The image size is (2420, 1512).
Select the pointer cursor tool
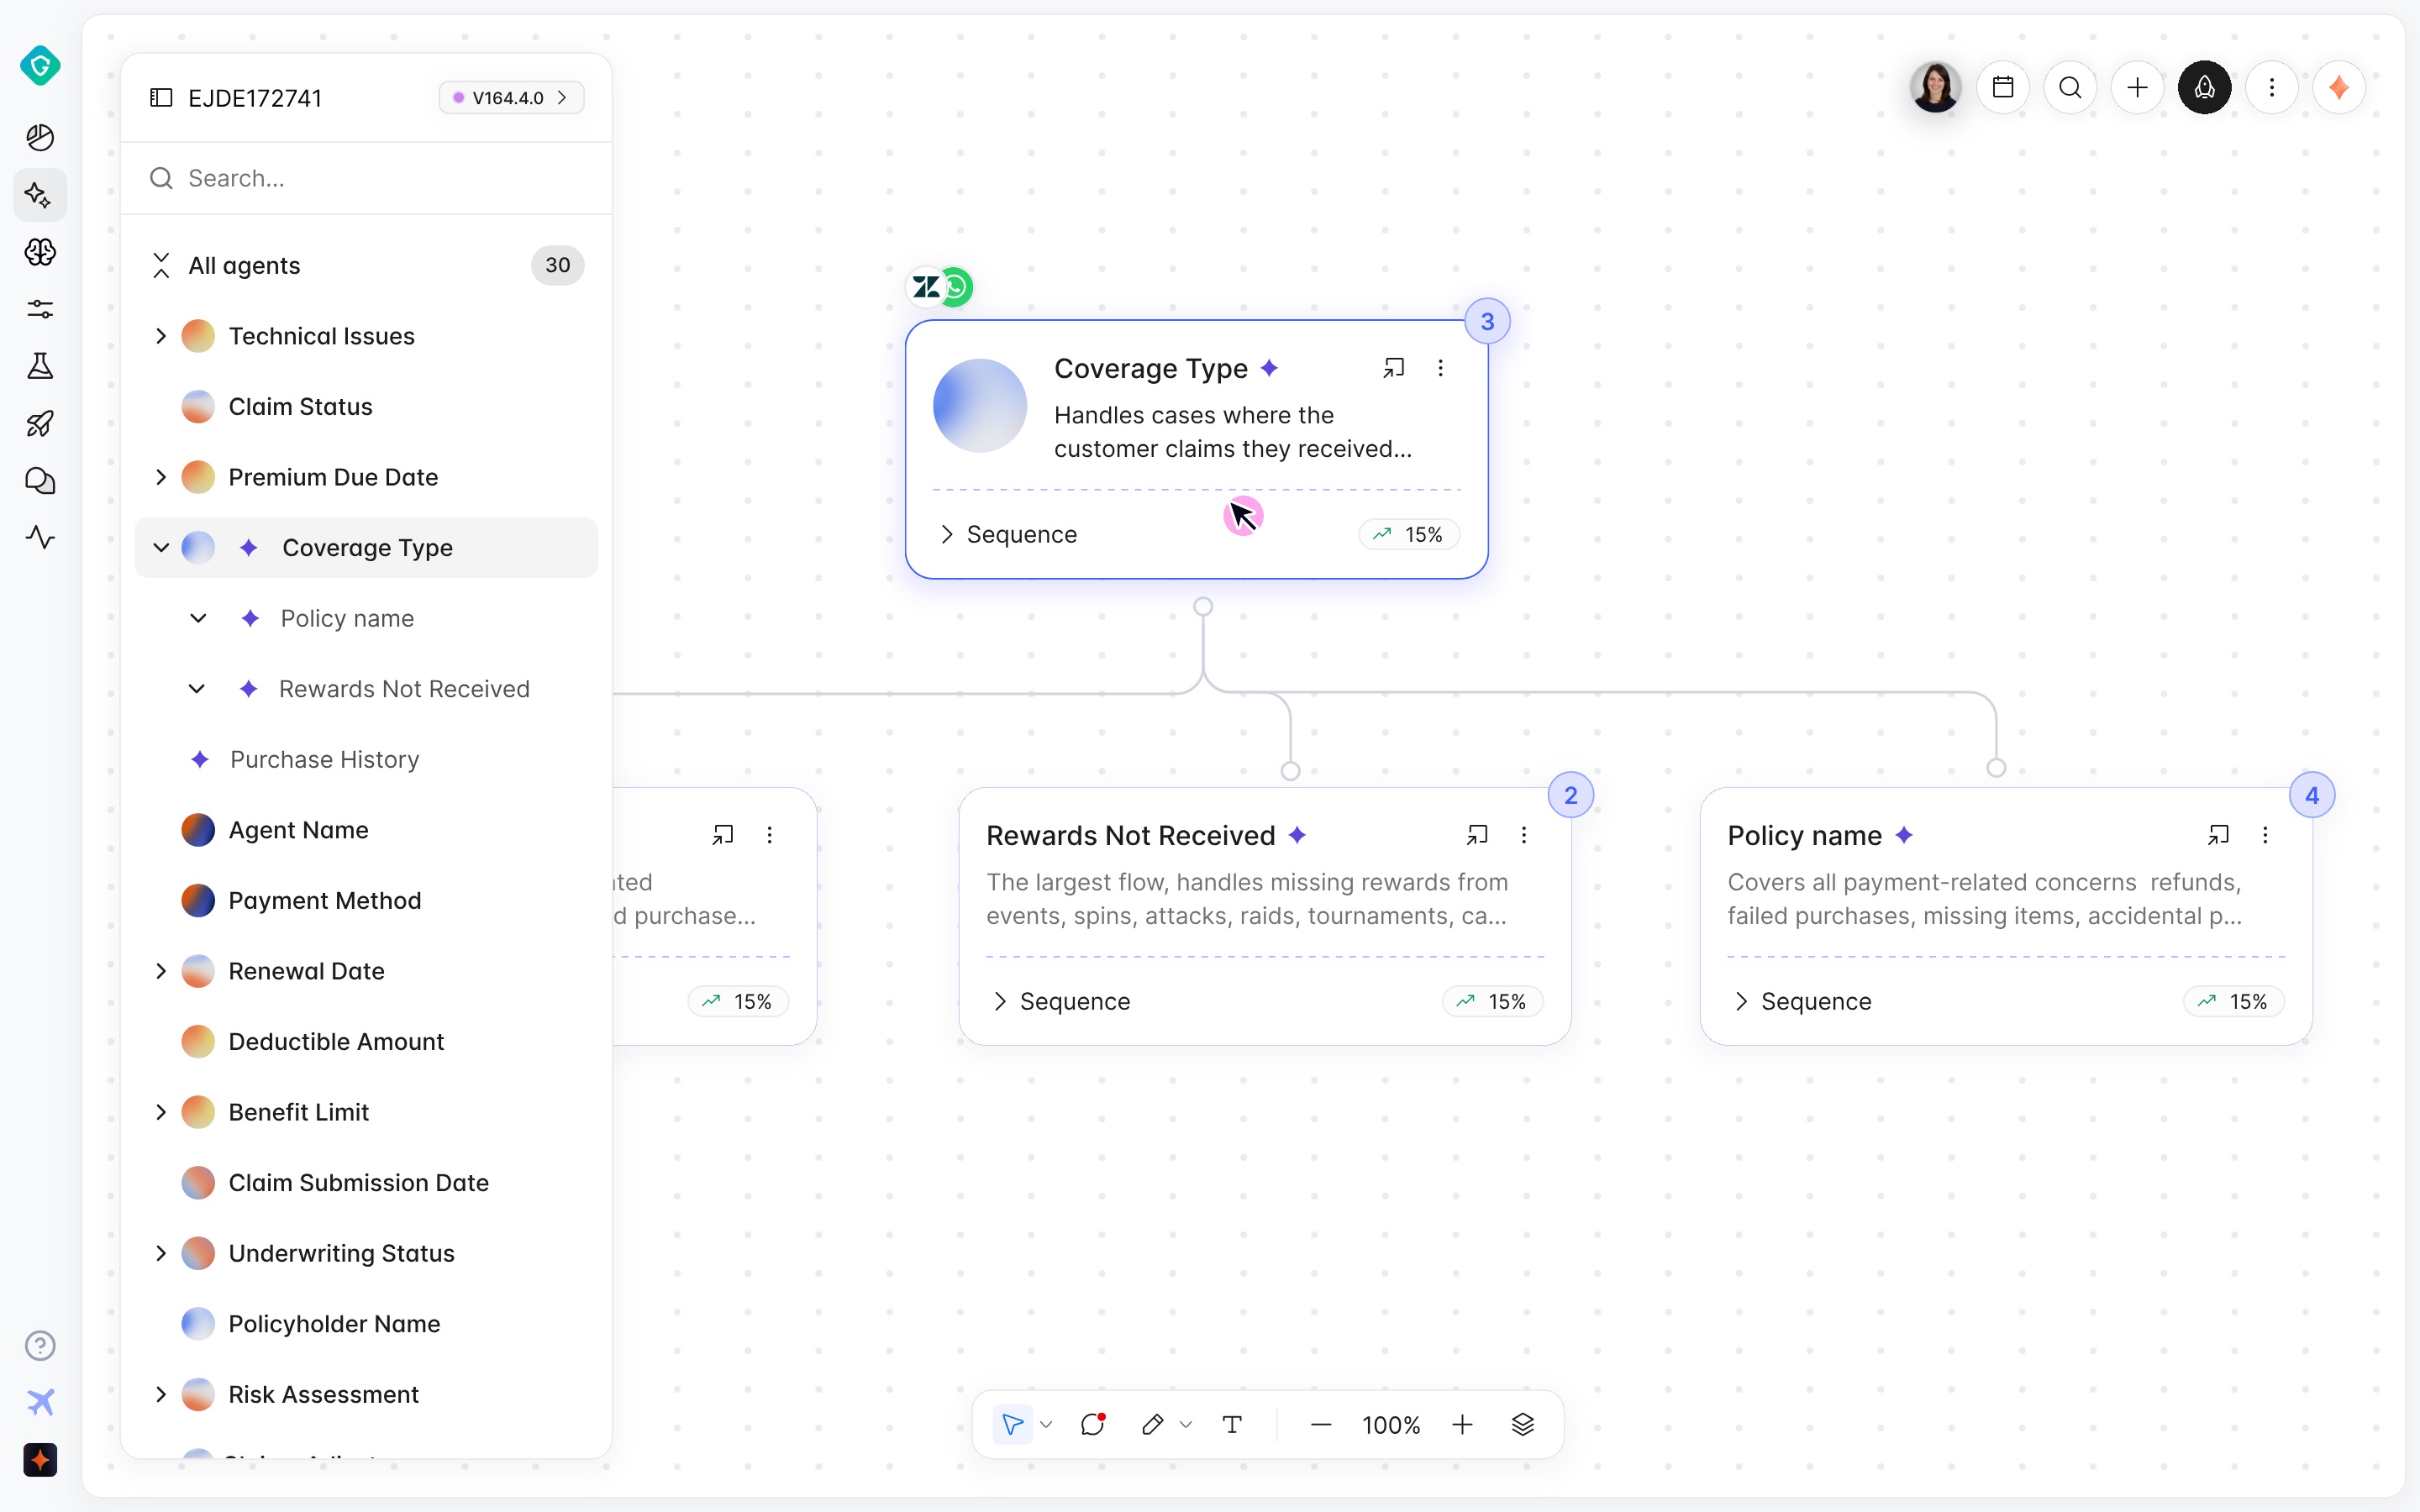(1012, 1424)
